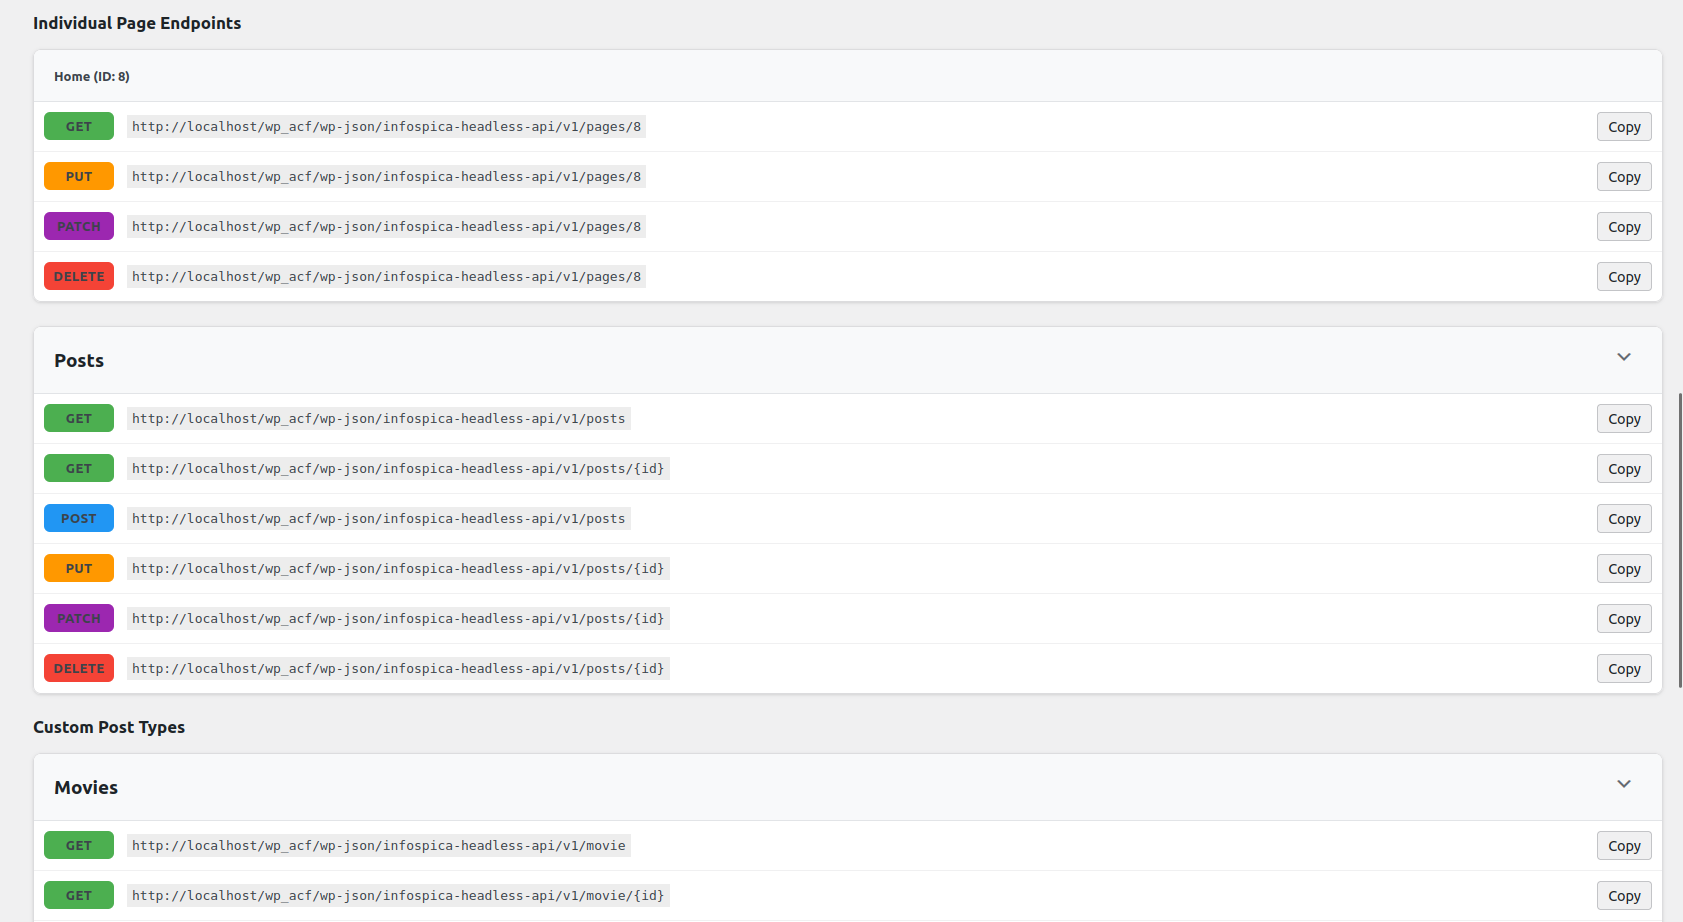
Task: Click the PATCH badge for pages/8
Action: click(78, 226)
